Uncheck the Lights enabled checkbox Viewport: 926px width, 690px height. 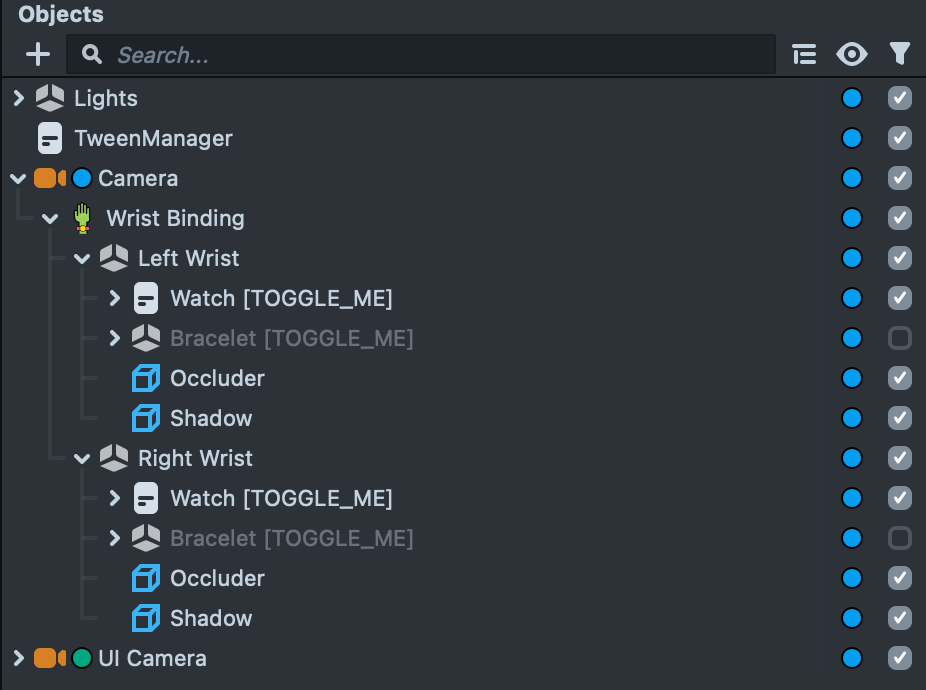tap(900, 98)
